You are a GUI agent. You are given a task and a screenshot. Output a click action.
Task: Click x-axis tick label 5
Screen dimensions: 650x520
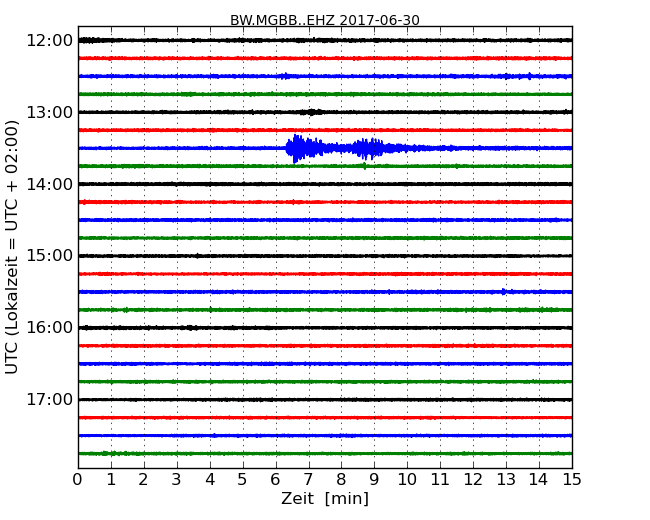(x=243, y=480)
